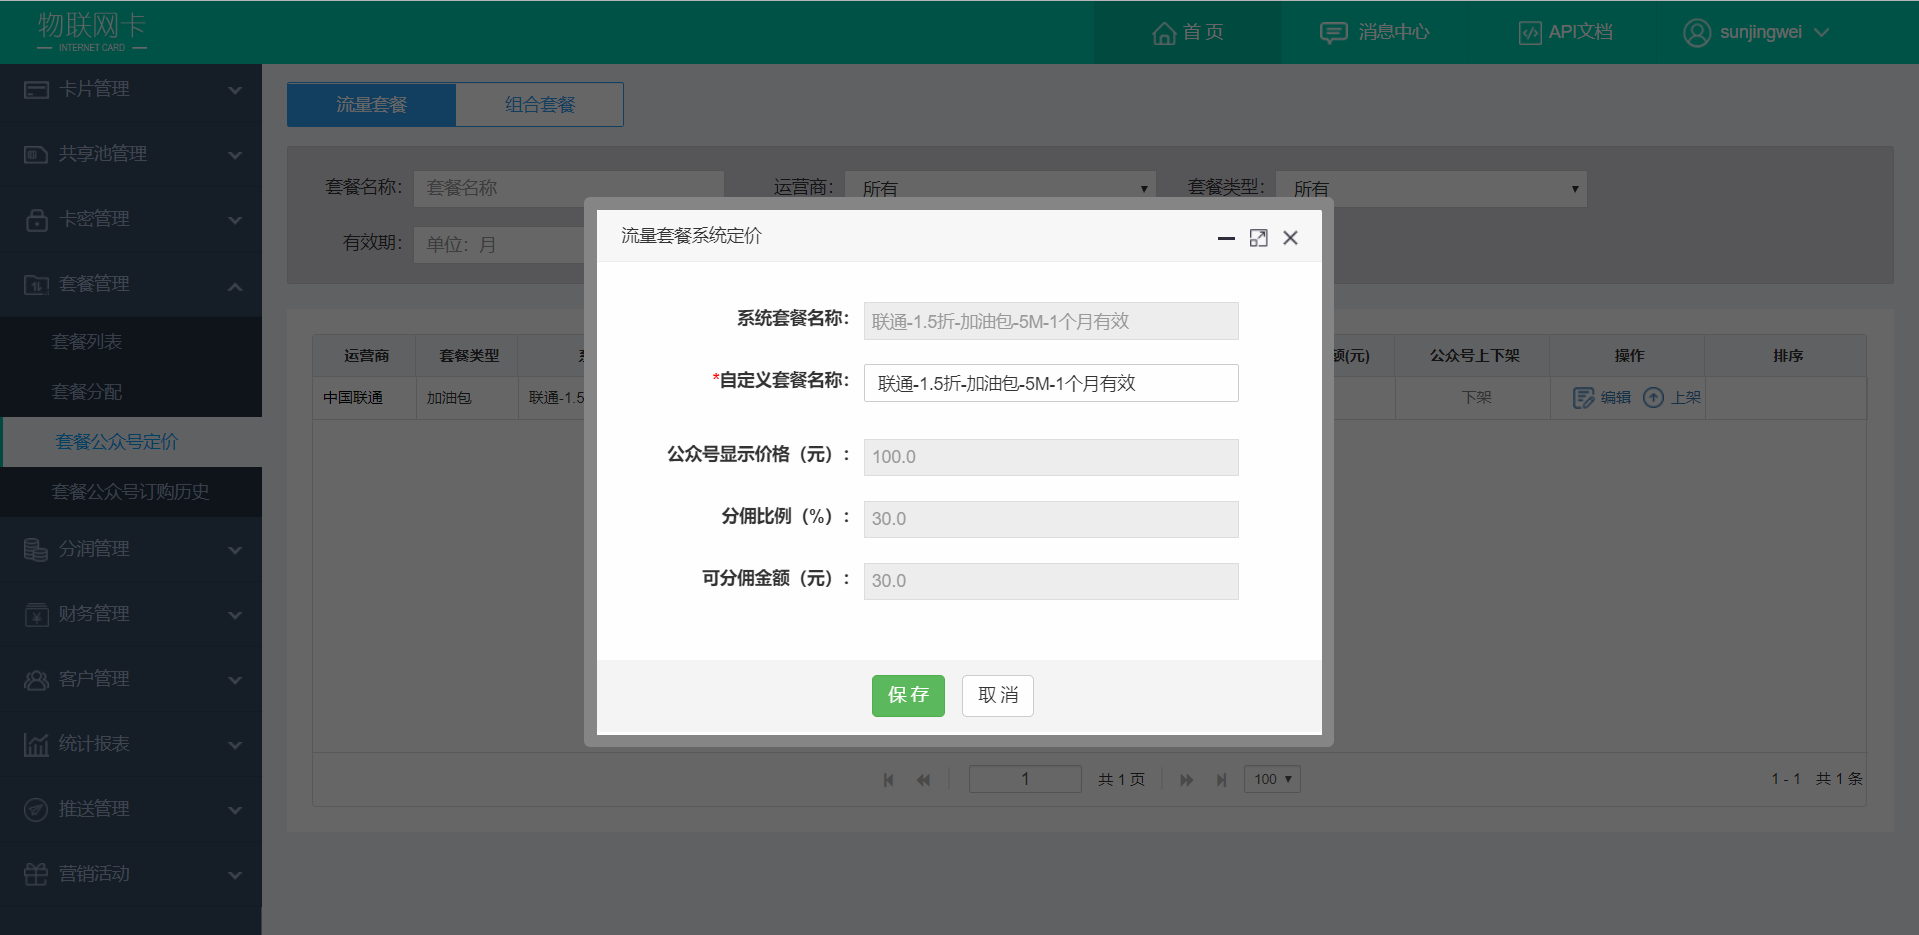Click the 取消 button

pos(998,696)
